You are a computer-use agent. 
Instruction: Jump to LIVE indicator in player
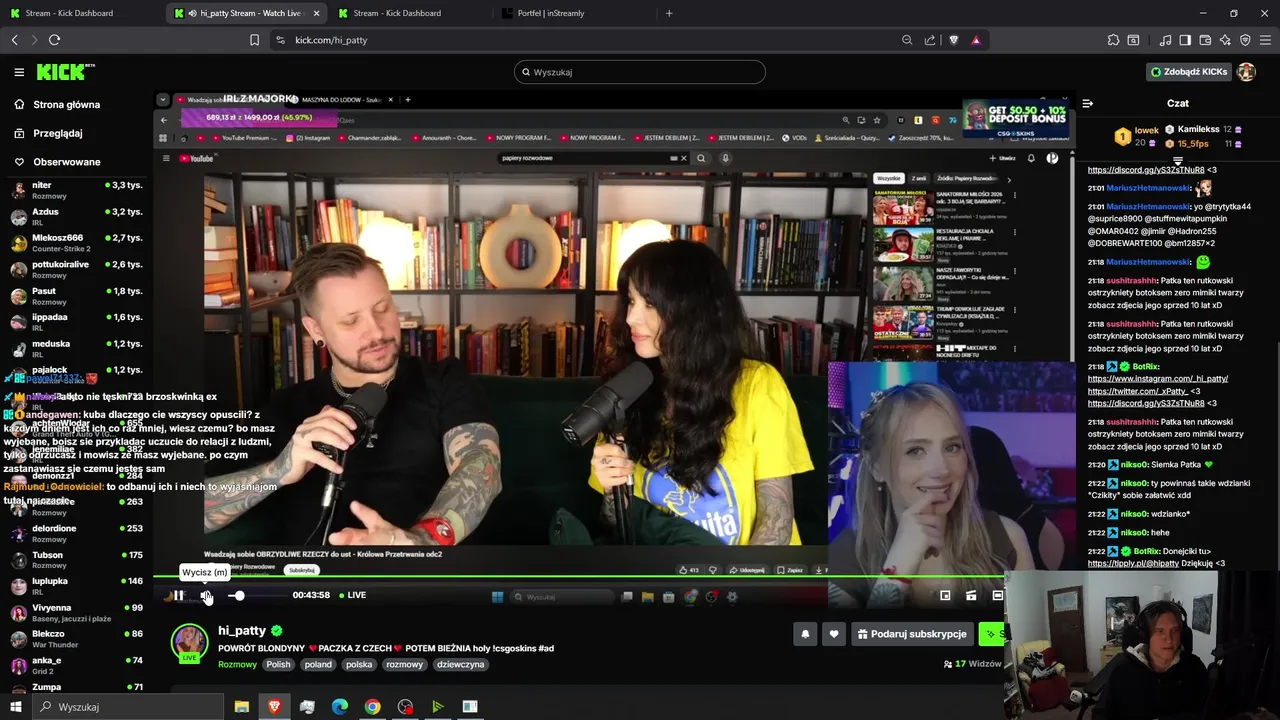pos(352,595)
